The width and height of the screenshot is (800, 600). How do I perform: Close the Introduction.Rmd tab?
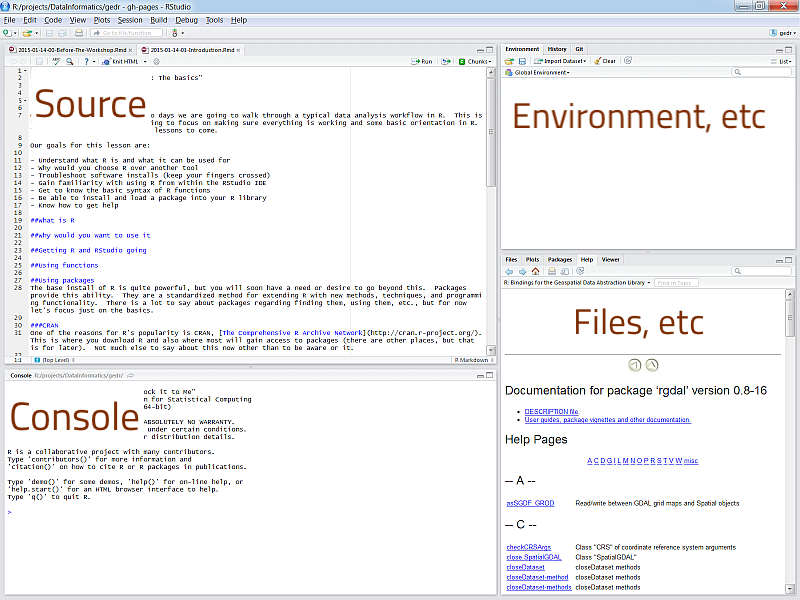238,50
